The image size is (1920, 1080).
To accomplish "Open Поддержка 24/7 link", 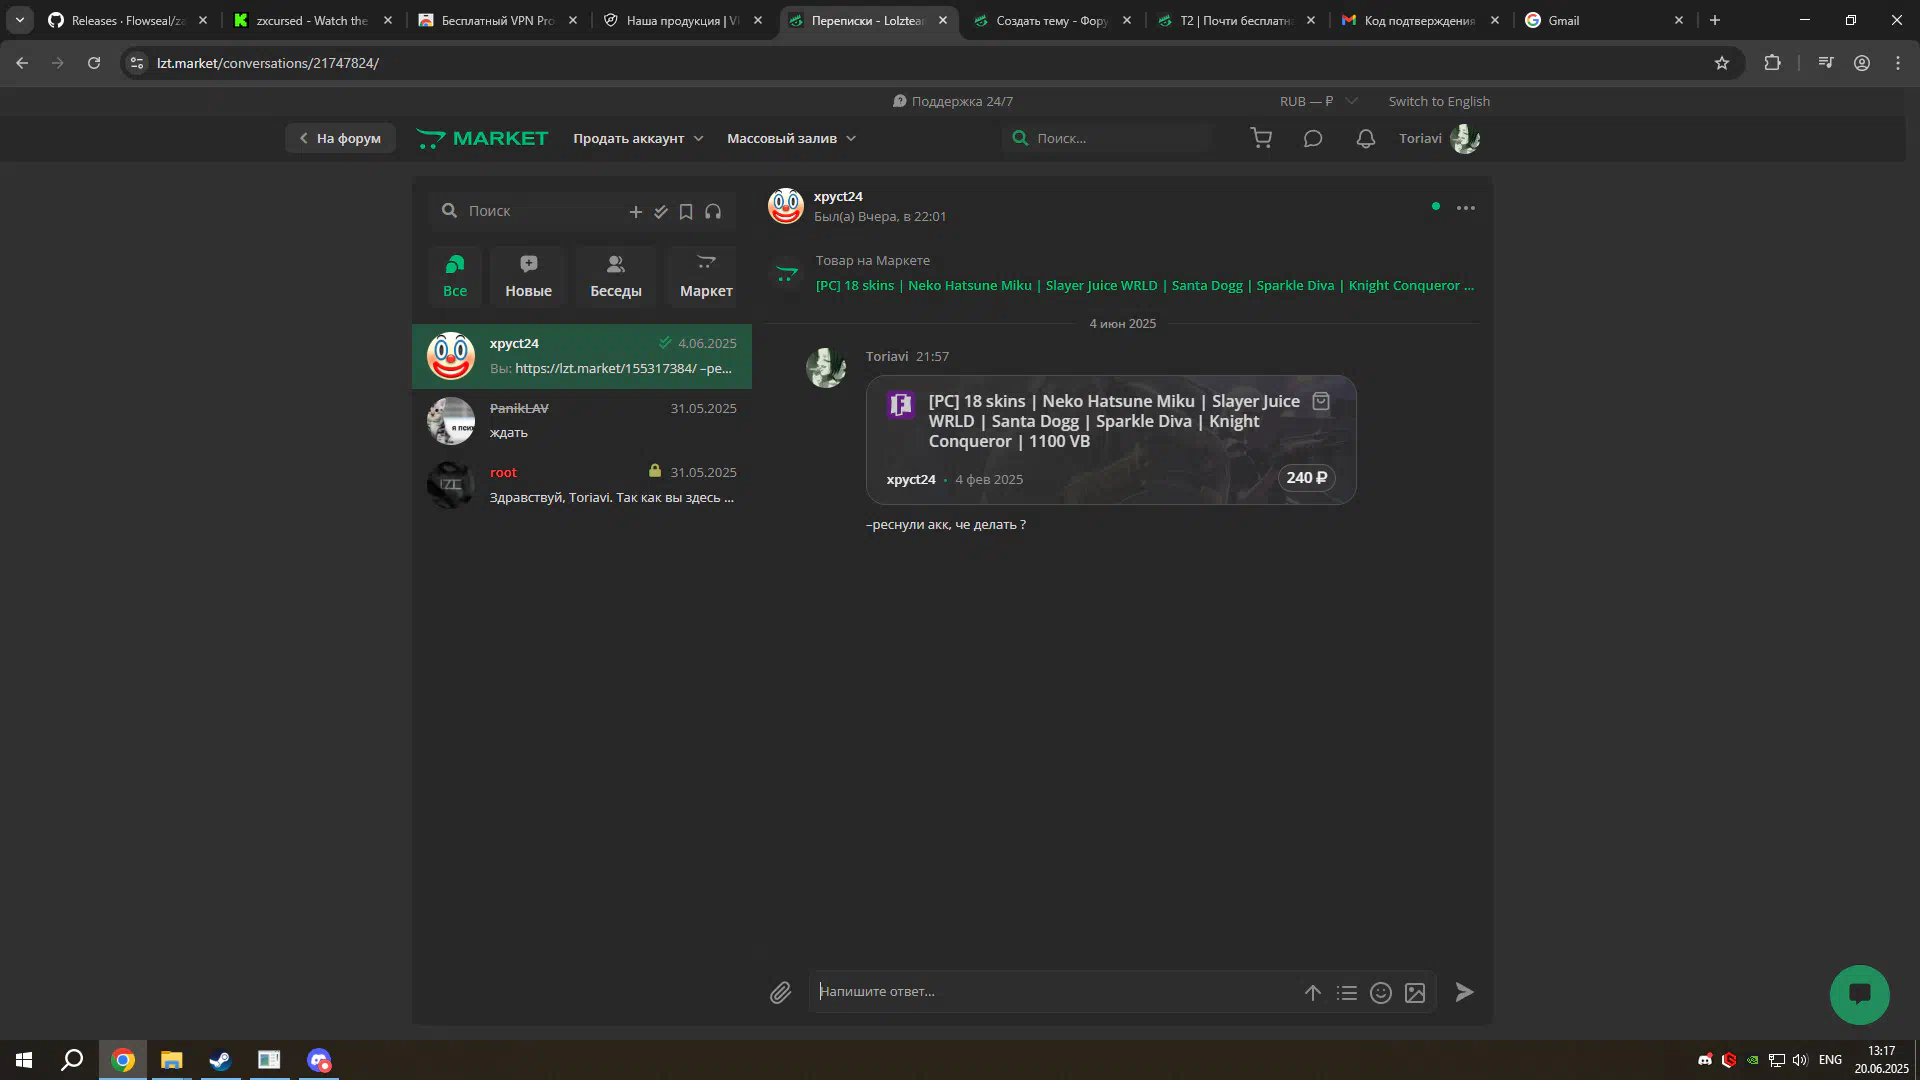I will pyautogui.click(x=953, y=102).
